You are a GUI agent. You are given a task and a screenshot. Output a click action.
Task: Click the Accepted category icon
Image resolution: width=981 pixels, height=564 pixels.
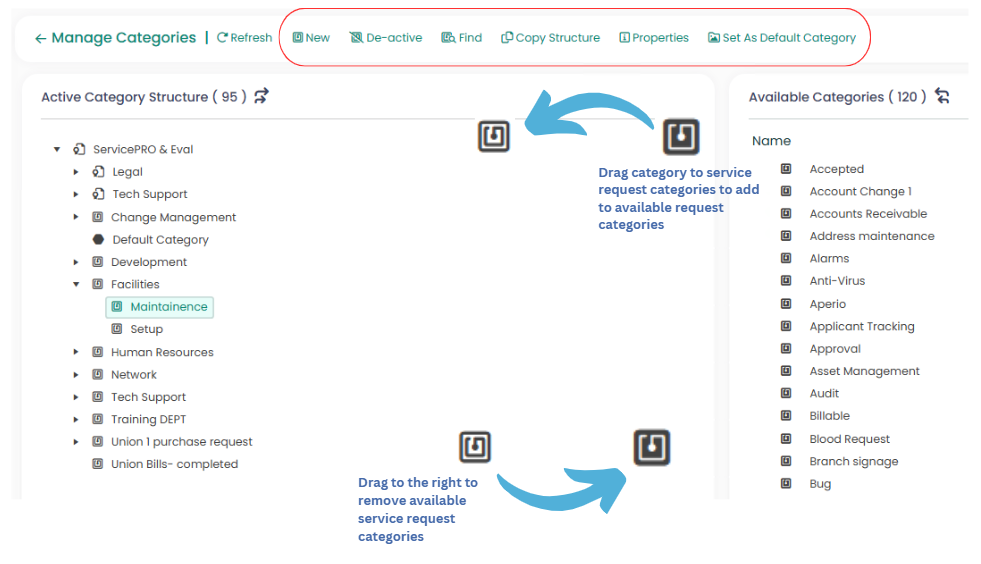coord(787,169)
